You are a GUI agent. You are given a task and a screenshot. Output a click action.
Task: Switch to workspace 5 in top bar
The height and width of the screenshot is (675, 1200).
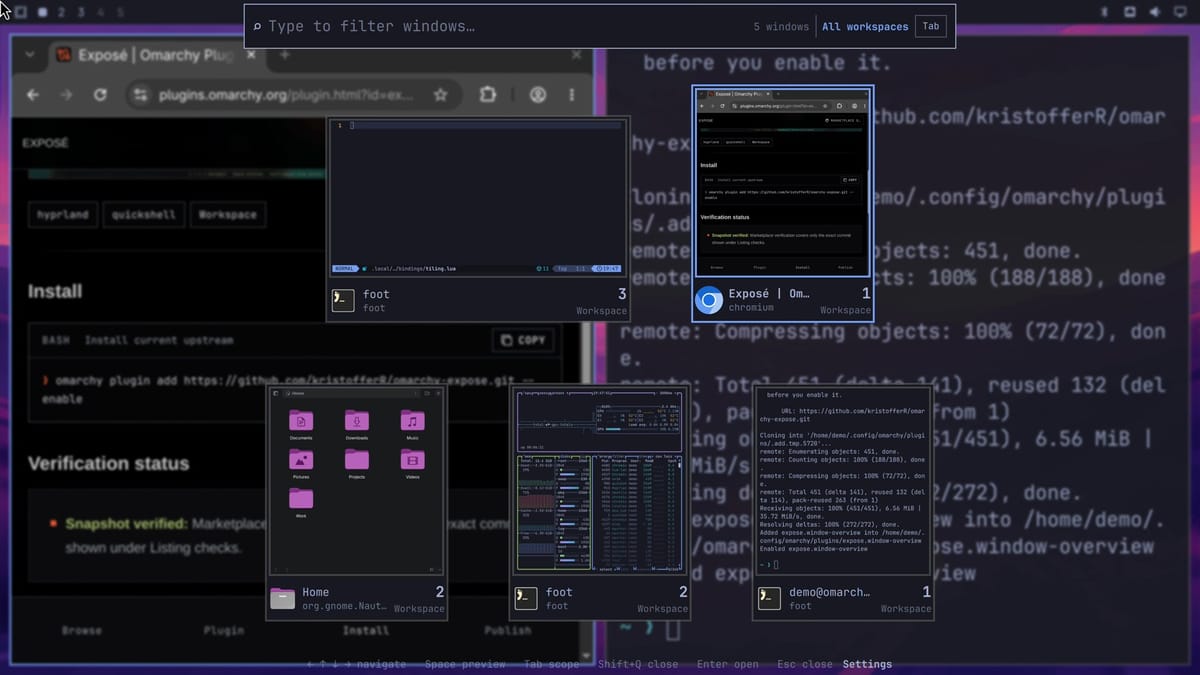pyautogui.click(x=120, y=12)
